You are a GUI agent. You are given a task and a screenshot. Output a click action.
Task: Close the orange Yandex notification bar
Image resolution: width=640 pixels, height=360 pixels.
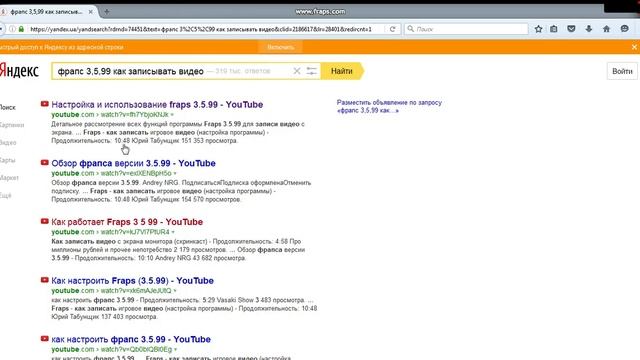(634, 47)
